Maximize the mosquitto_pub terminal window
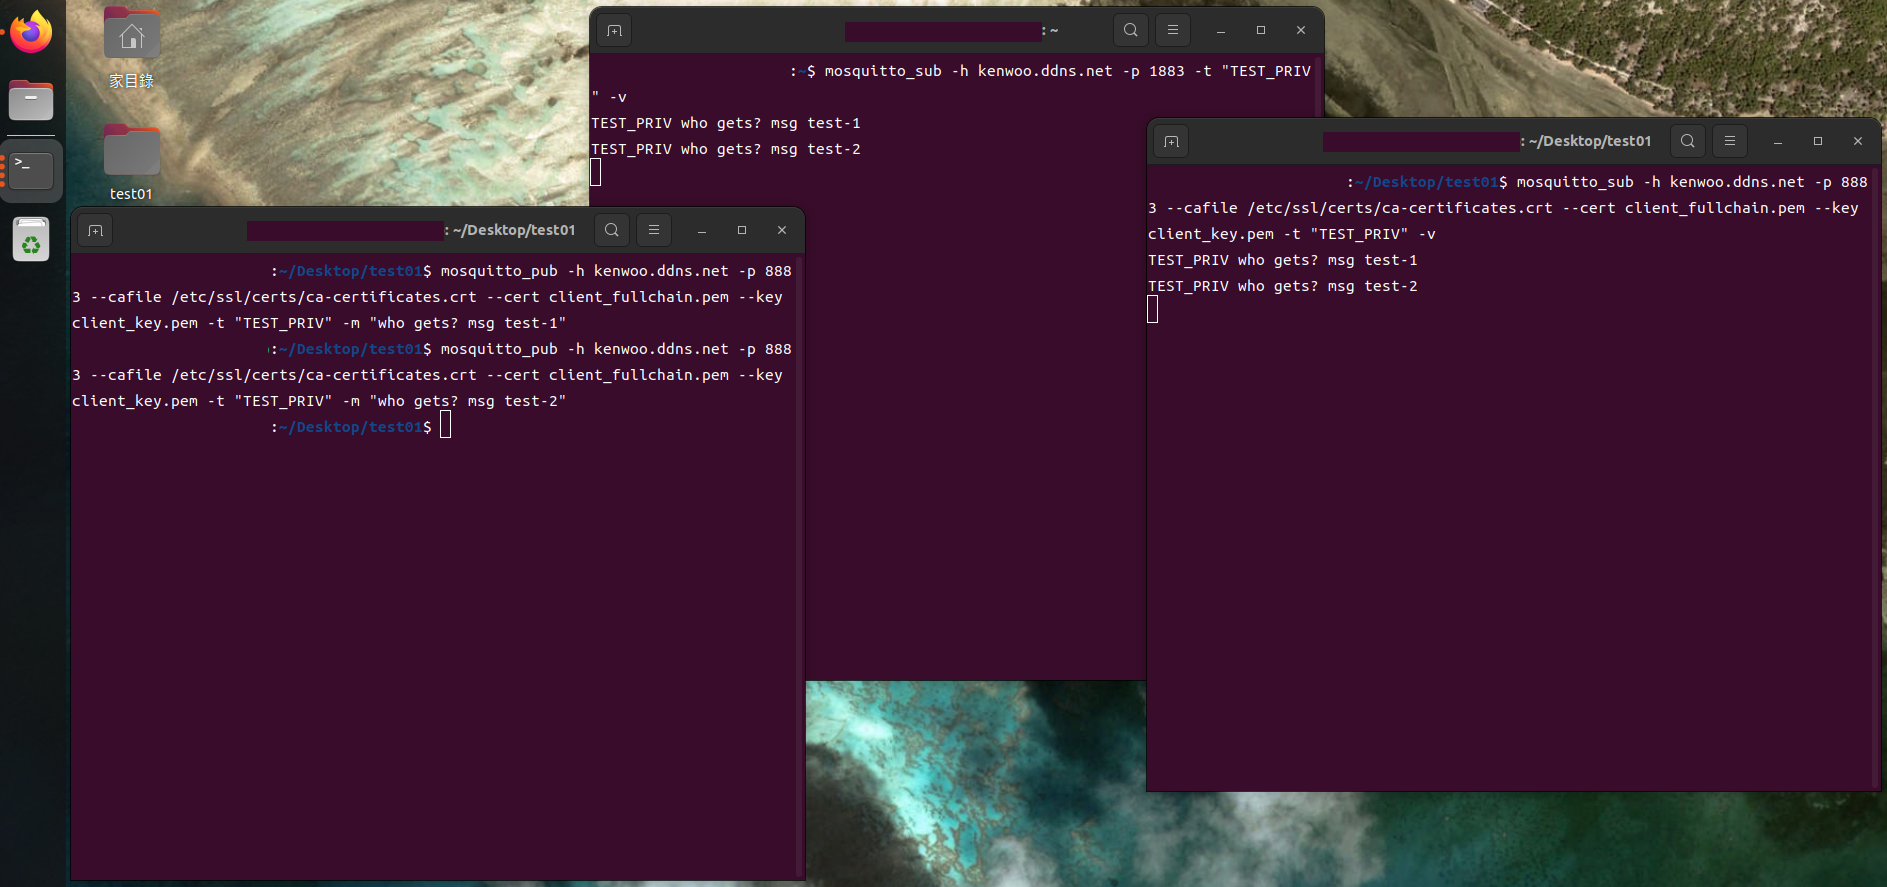This screenshot has height=887, width=1887. point(742,231)
